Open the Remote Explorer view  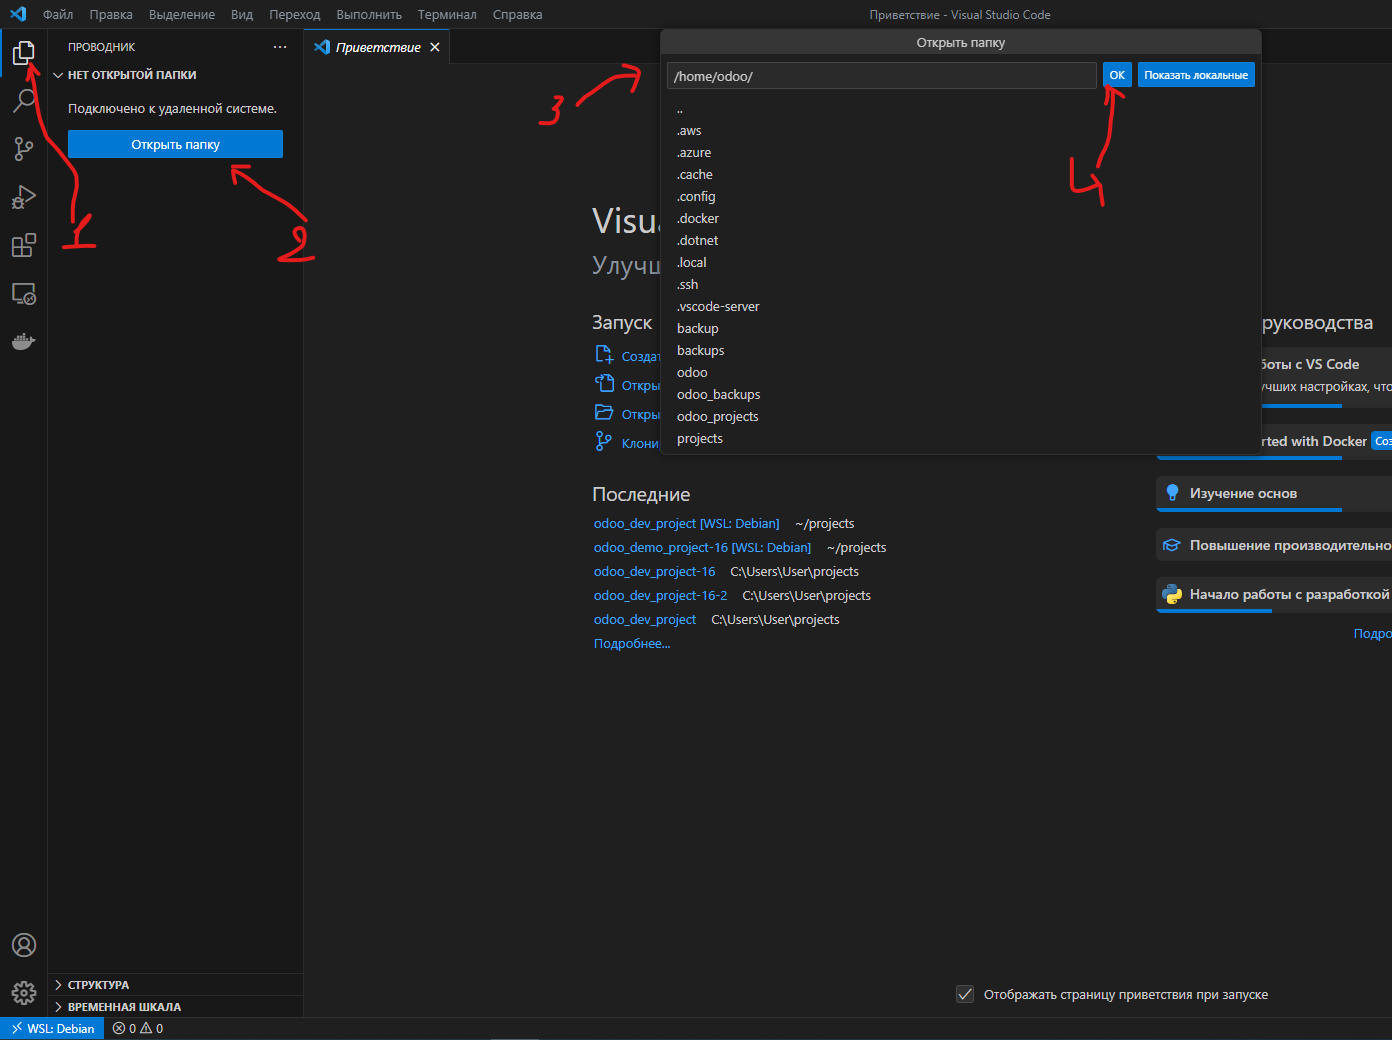click(x=24, y=294)
